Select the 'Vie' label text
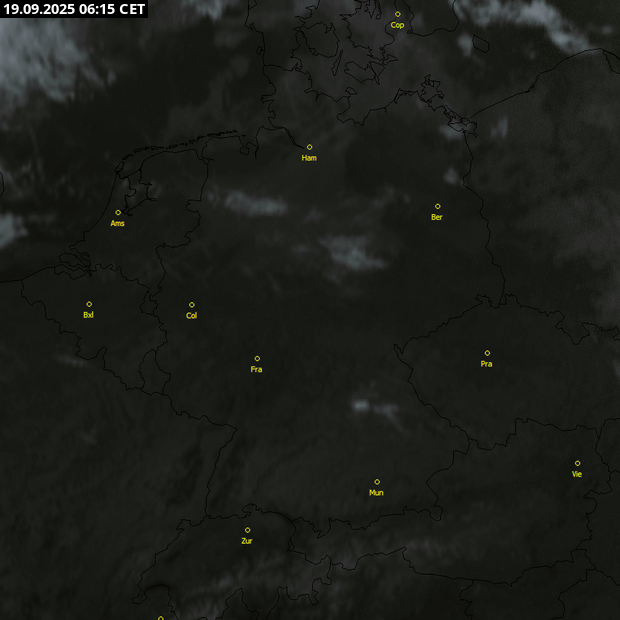This screenshot has width=620, height=620. pyautogui.click(x=577, y=474)
